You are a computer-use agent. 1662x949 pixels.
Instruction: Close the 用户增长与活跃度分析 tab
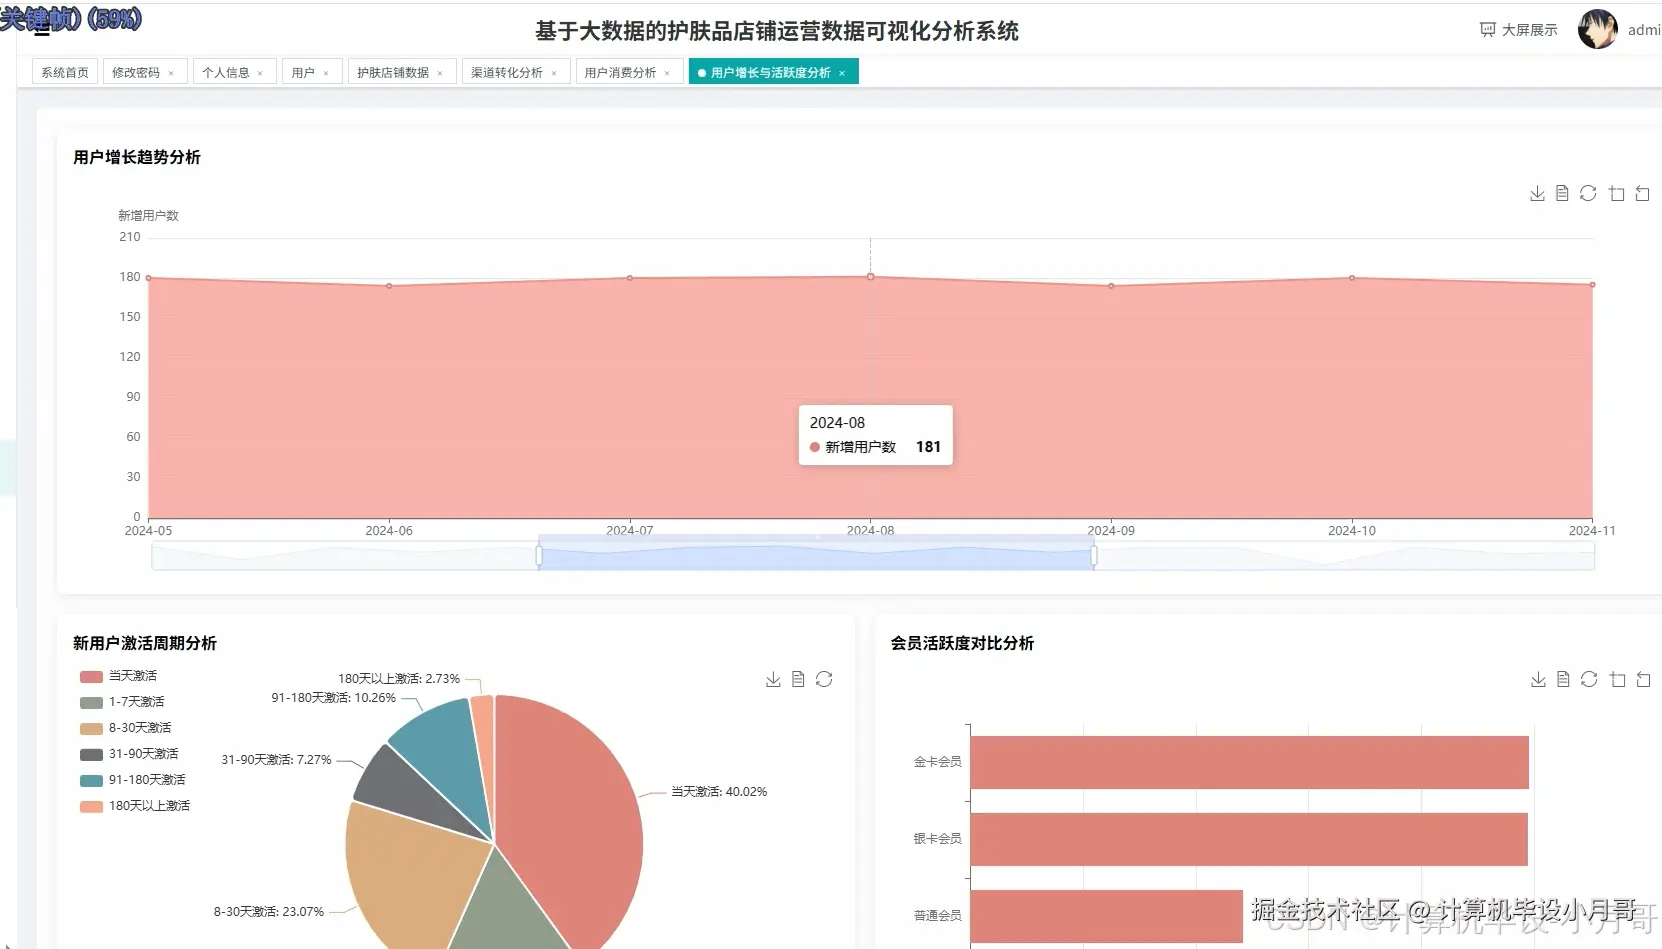[x=842, y=73]
